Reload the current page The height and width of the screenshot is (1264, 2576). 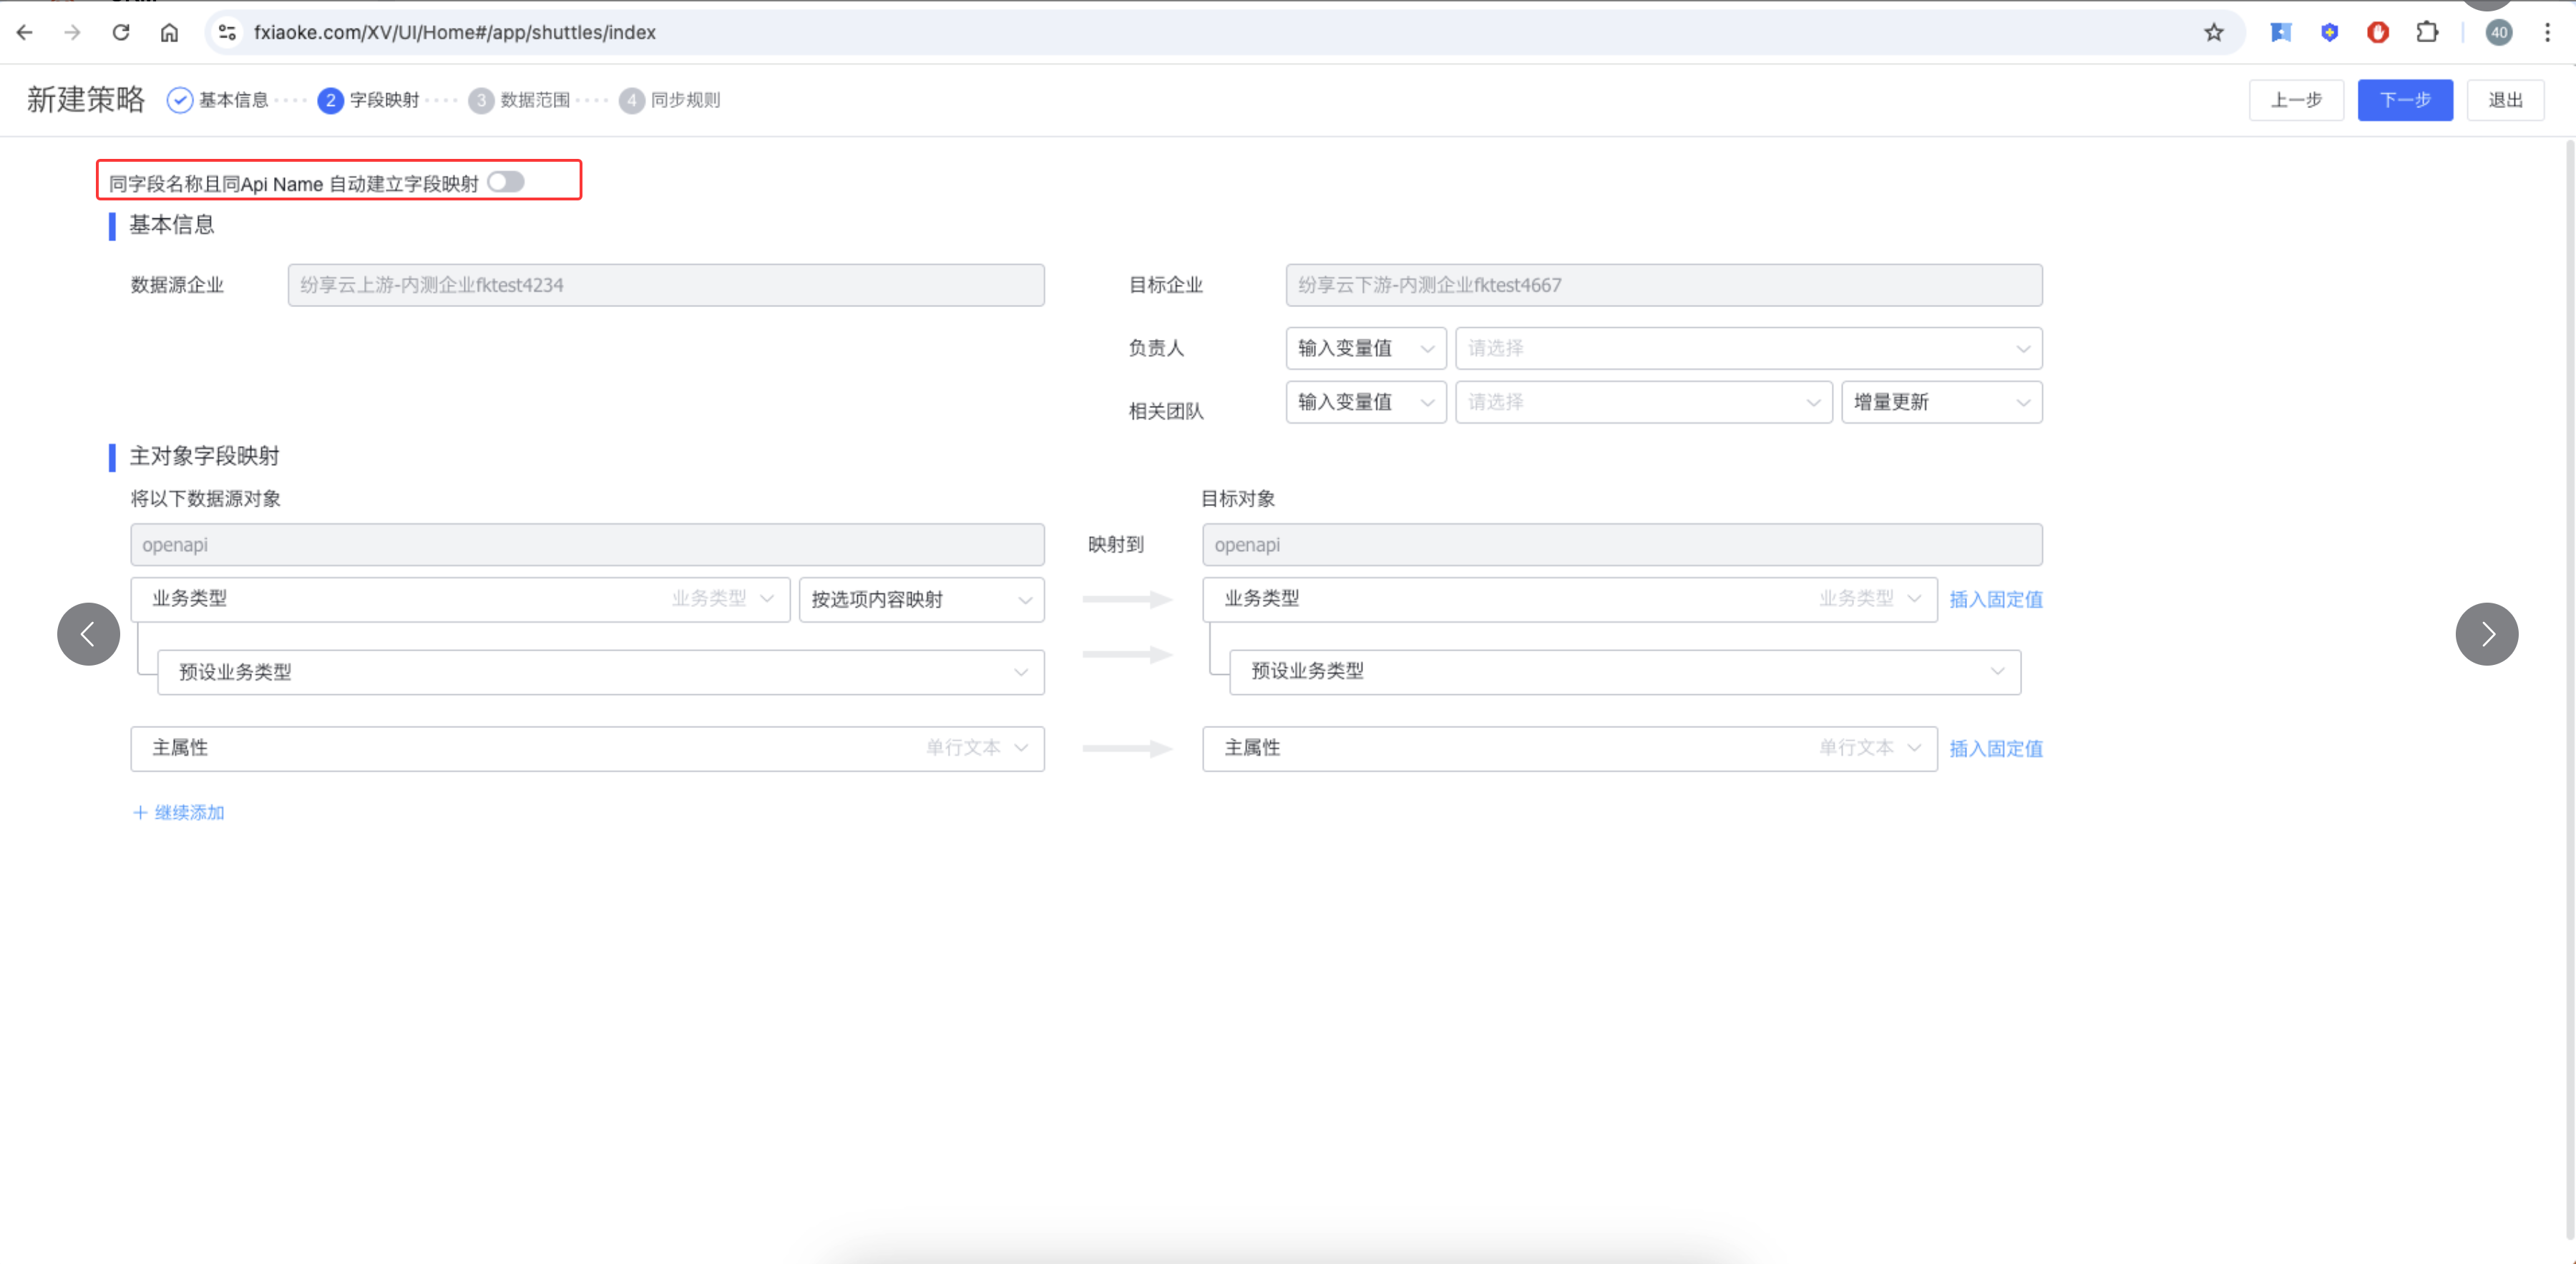[x=121, y=33]
